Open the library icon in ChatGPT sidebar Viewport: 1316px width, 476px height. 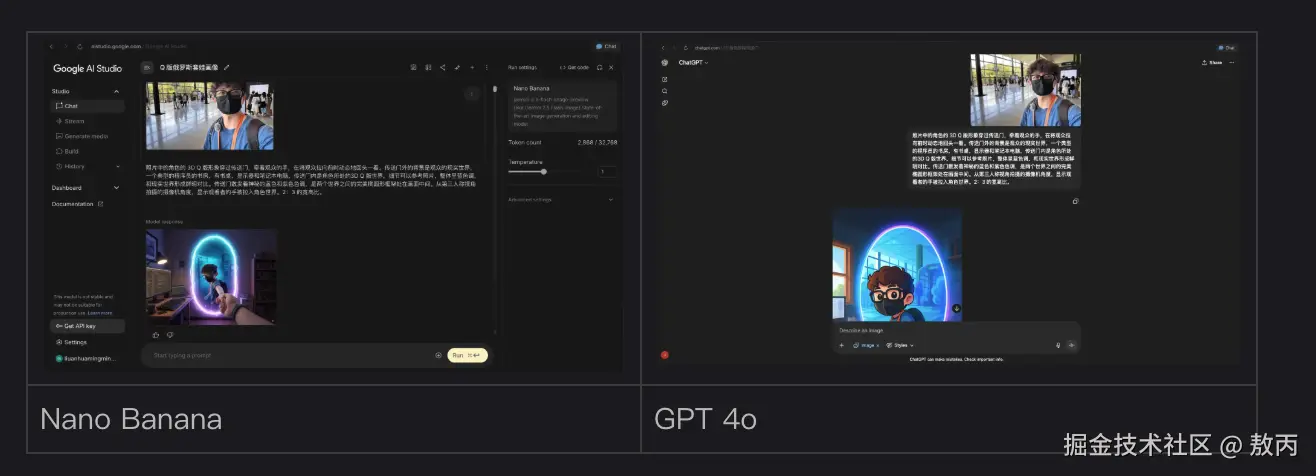point(665,103)
